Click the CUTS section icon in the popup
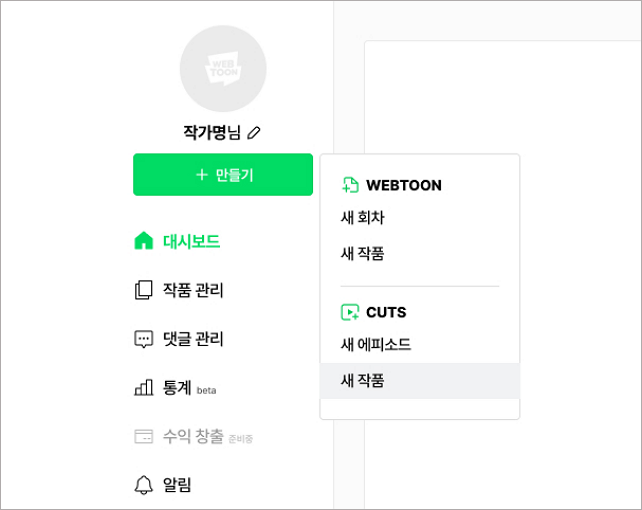This screenshot has height=510, width=642. click(x=350, y=312)
